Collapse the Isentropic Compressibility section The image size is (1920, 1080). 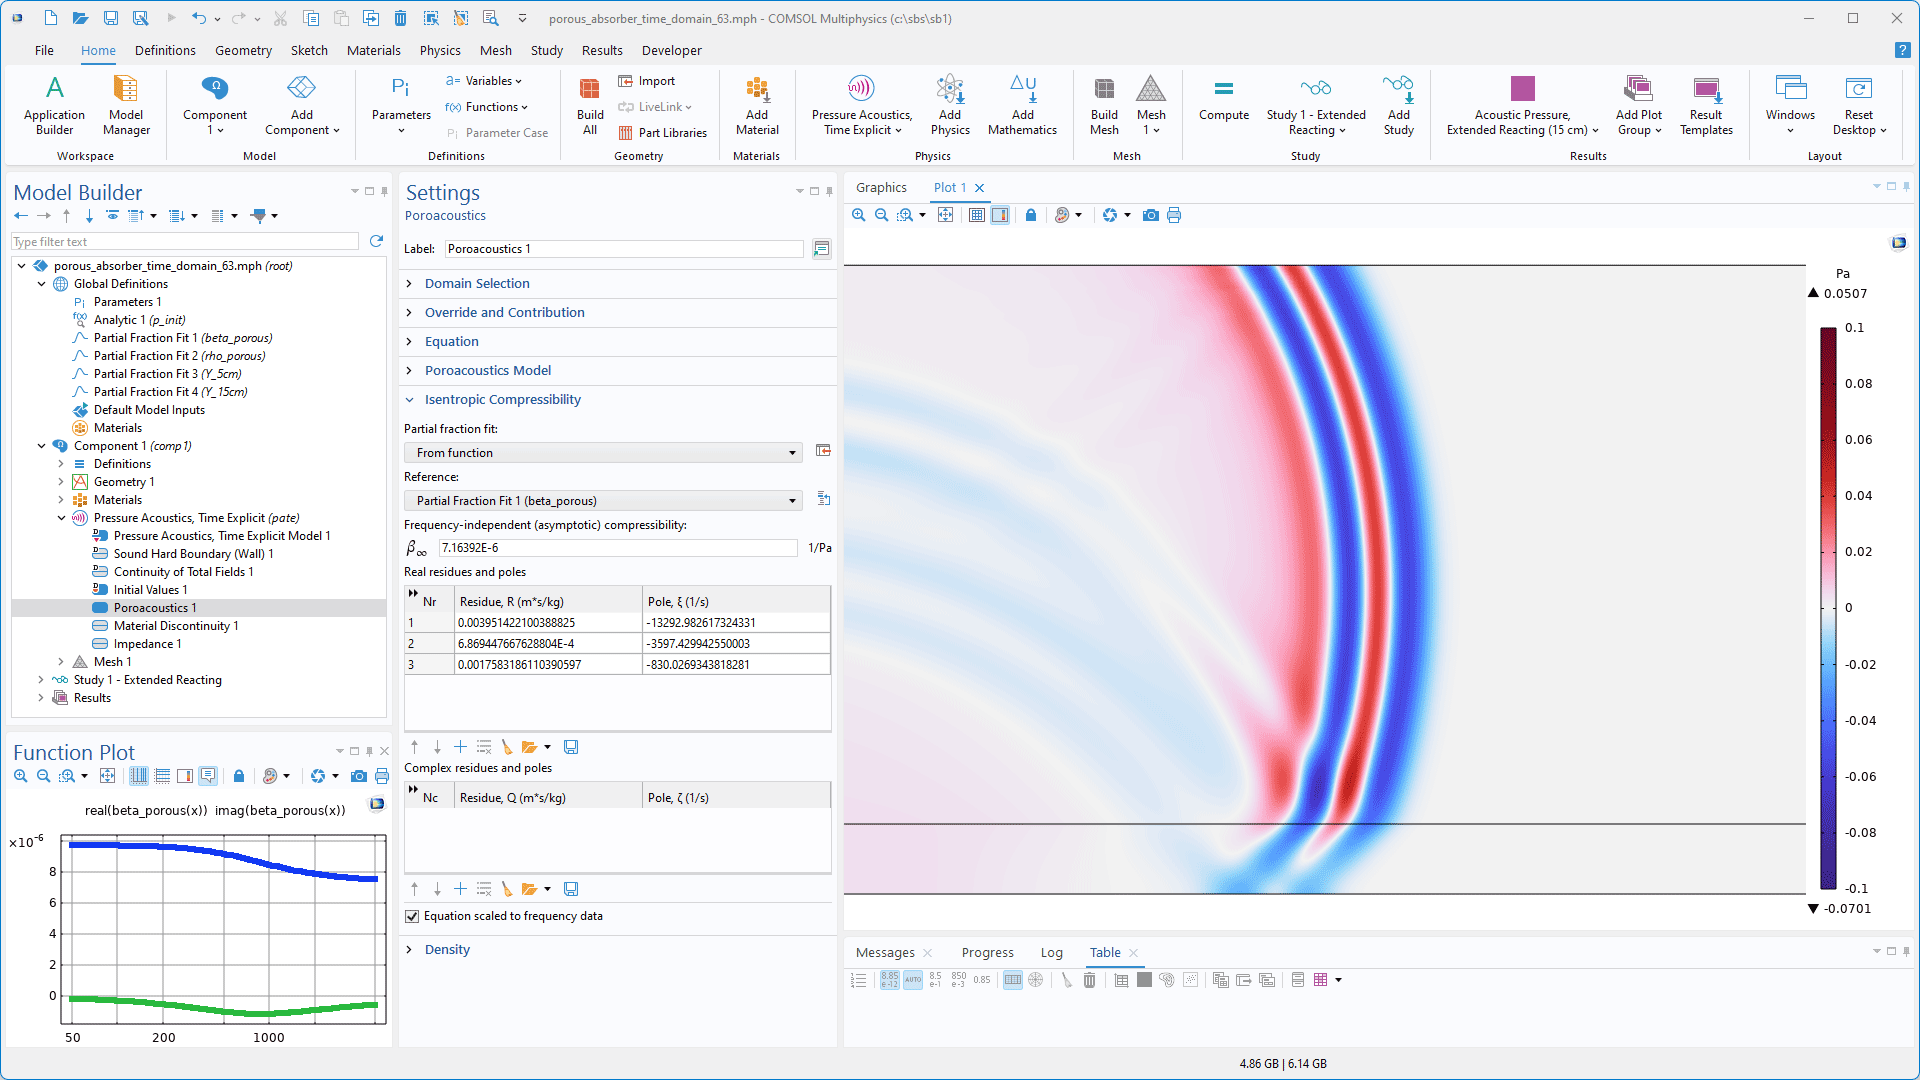[x=502, y=399]
